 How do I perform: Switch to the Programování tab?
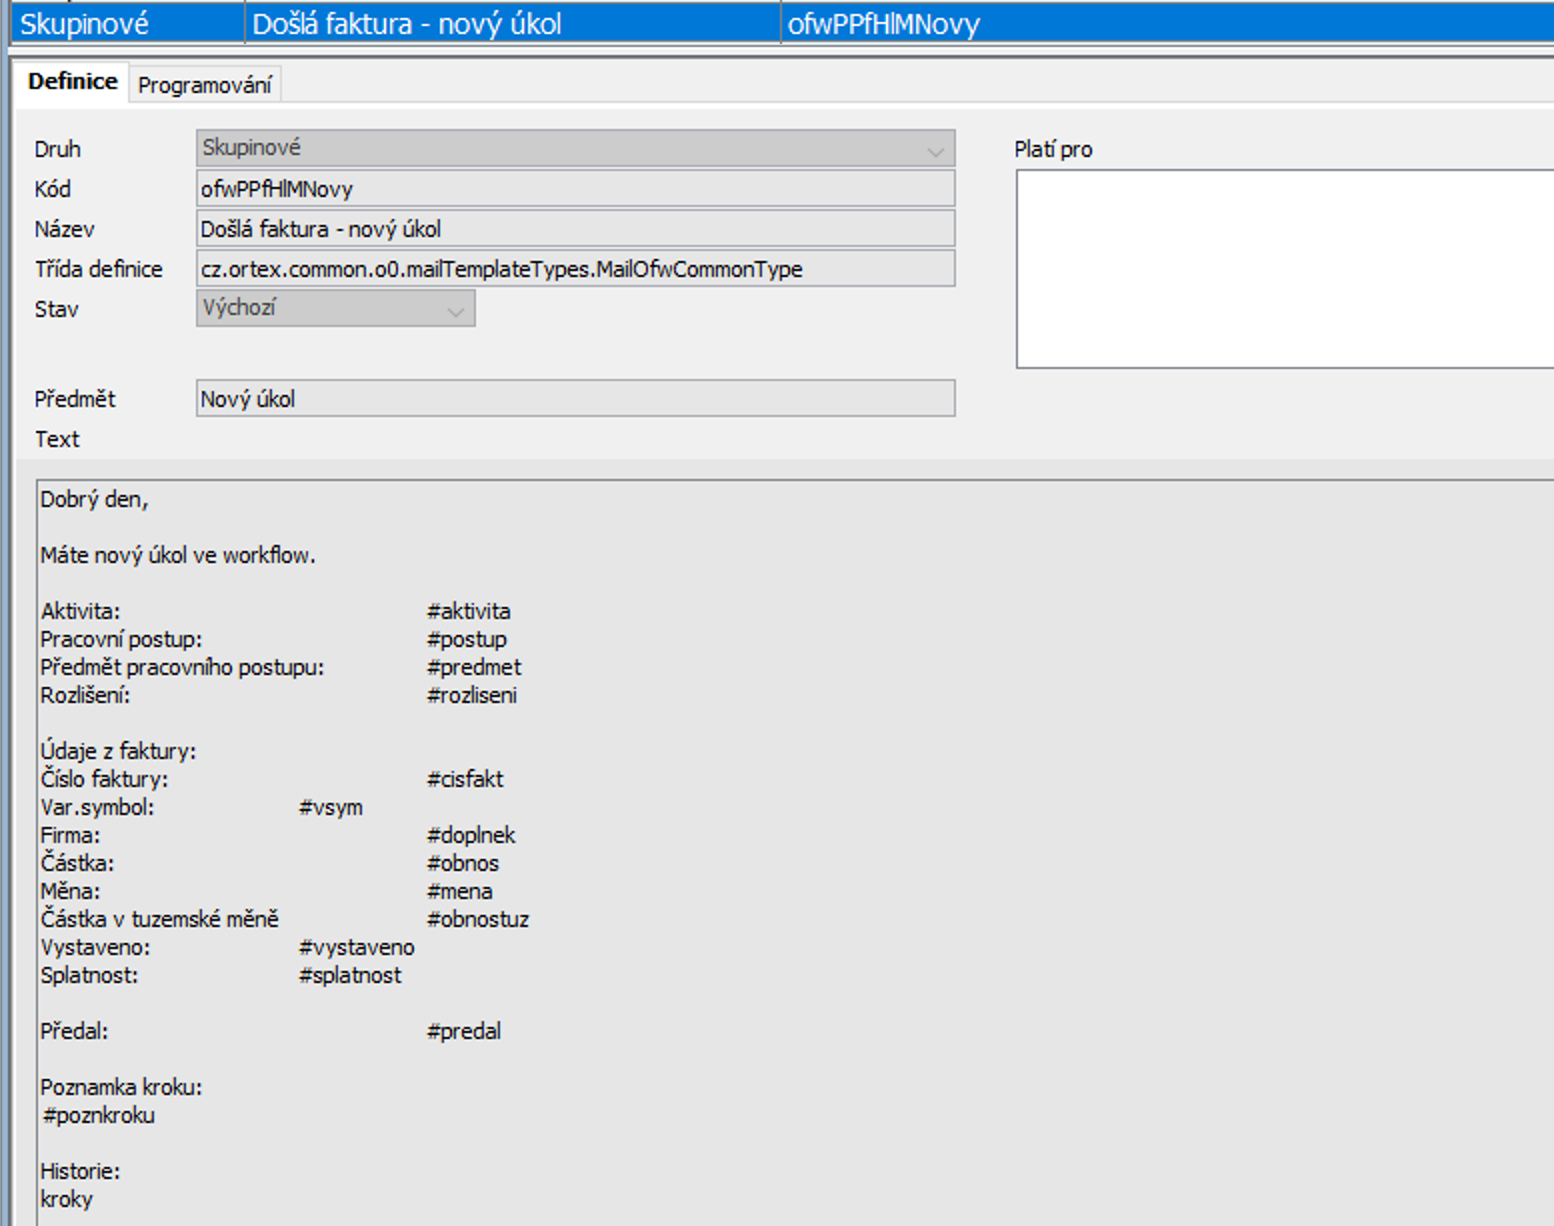point(204,85)
